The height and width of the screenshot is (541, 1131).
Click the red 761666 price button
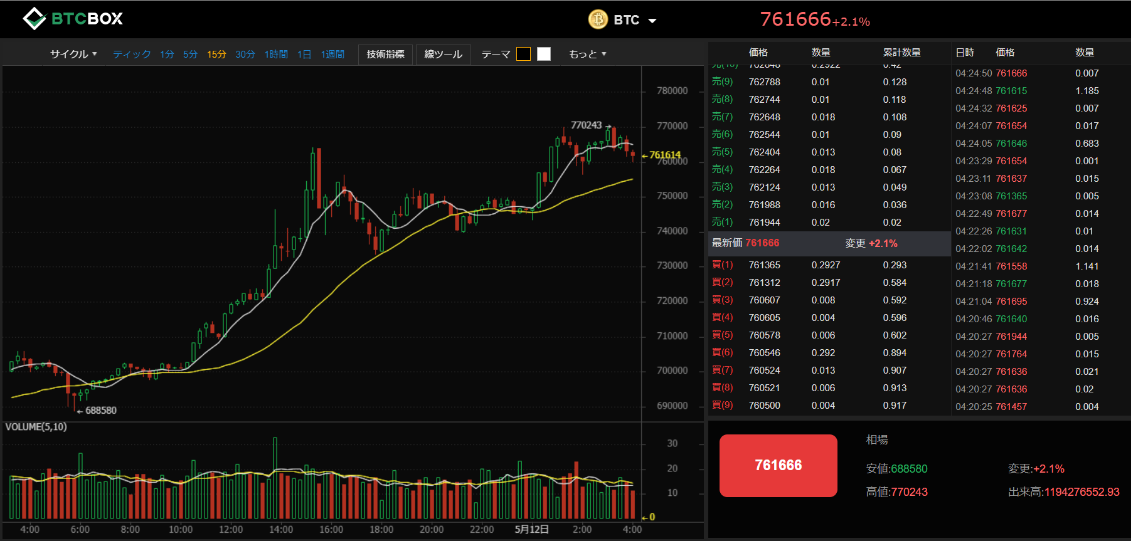tap(778, 465)
